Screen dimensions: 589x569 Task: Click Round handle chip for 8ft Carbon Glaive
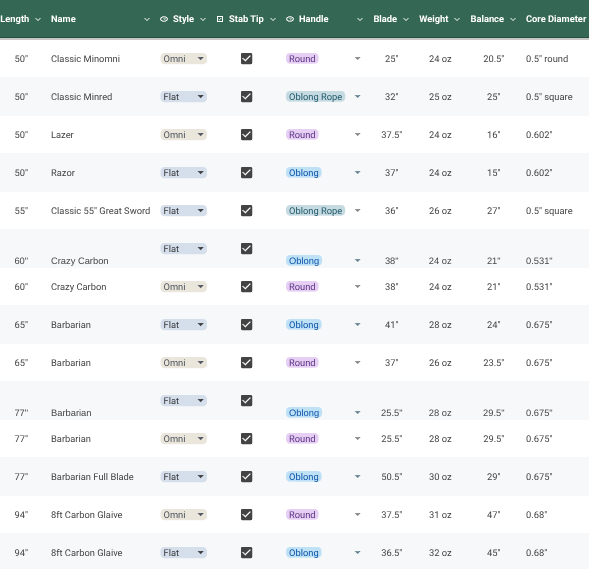302,515
